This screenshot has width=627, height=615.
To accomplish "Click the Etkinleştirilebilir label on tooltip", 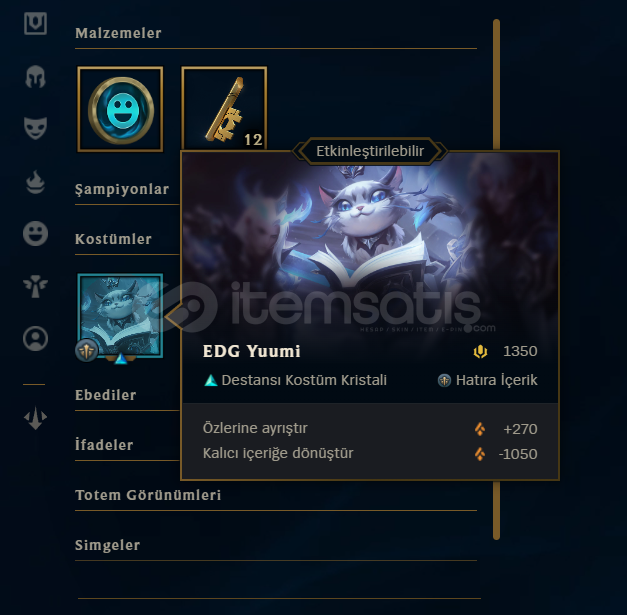I will pyautogui.click(x=370, y=151).
